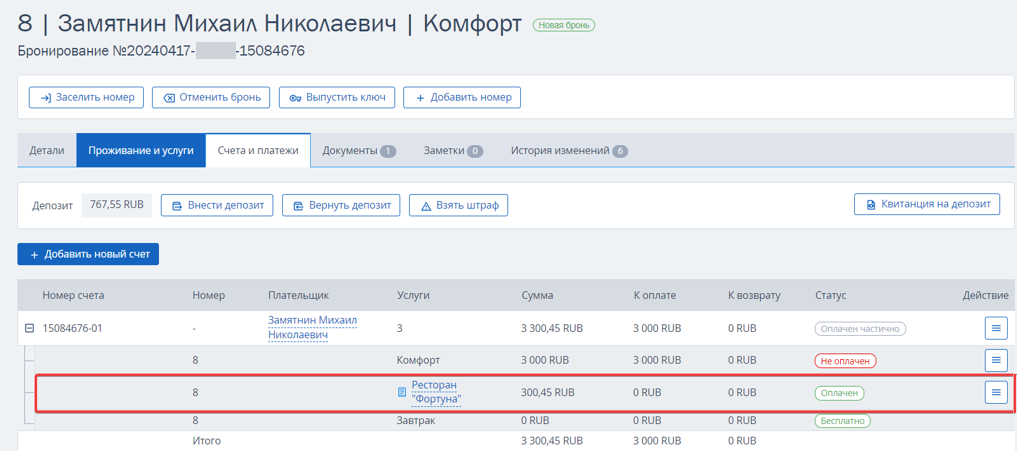Click the Оплачен status badge

tap(840, 392)
